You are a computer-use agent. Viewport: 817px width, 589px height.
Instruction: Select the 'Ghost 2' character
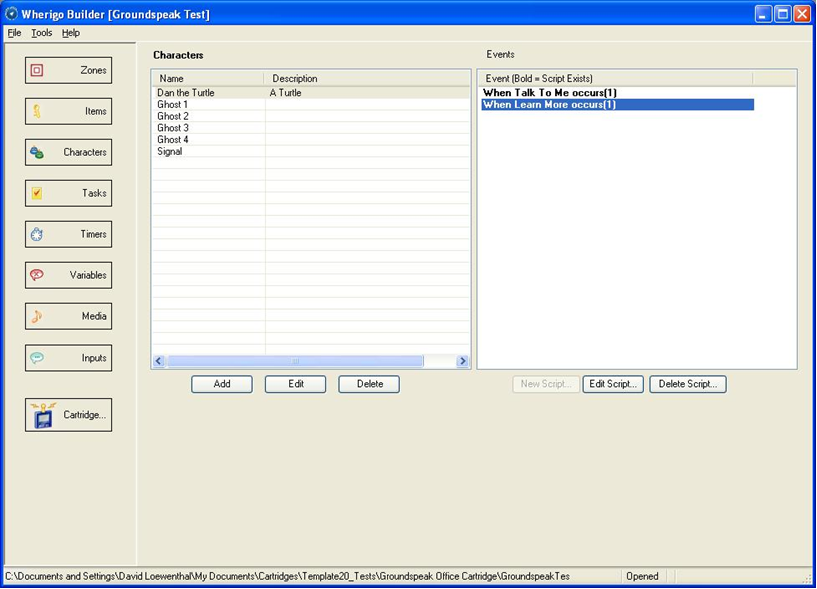pyautogui.click(x=311, y=116)
